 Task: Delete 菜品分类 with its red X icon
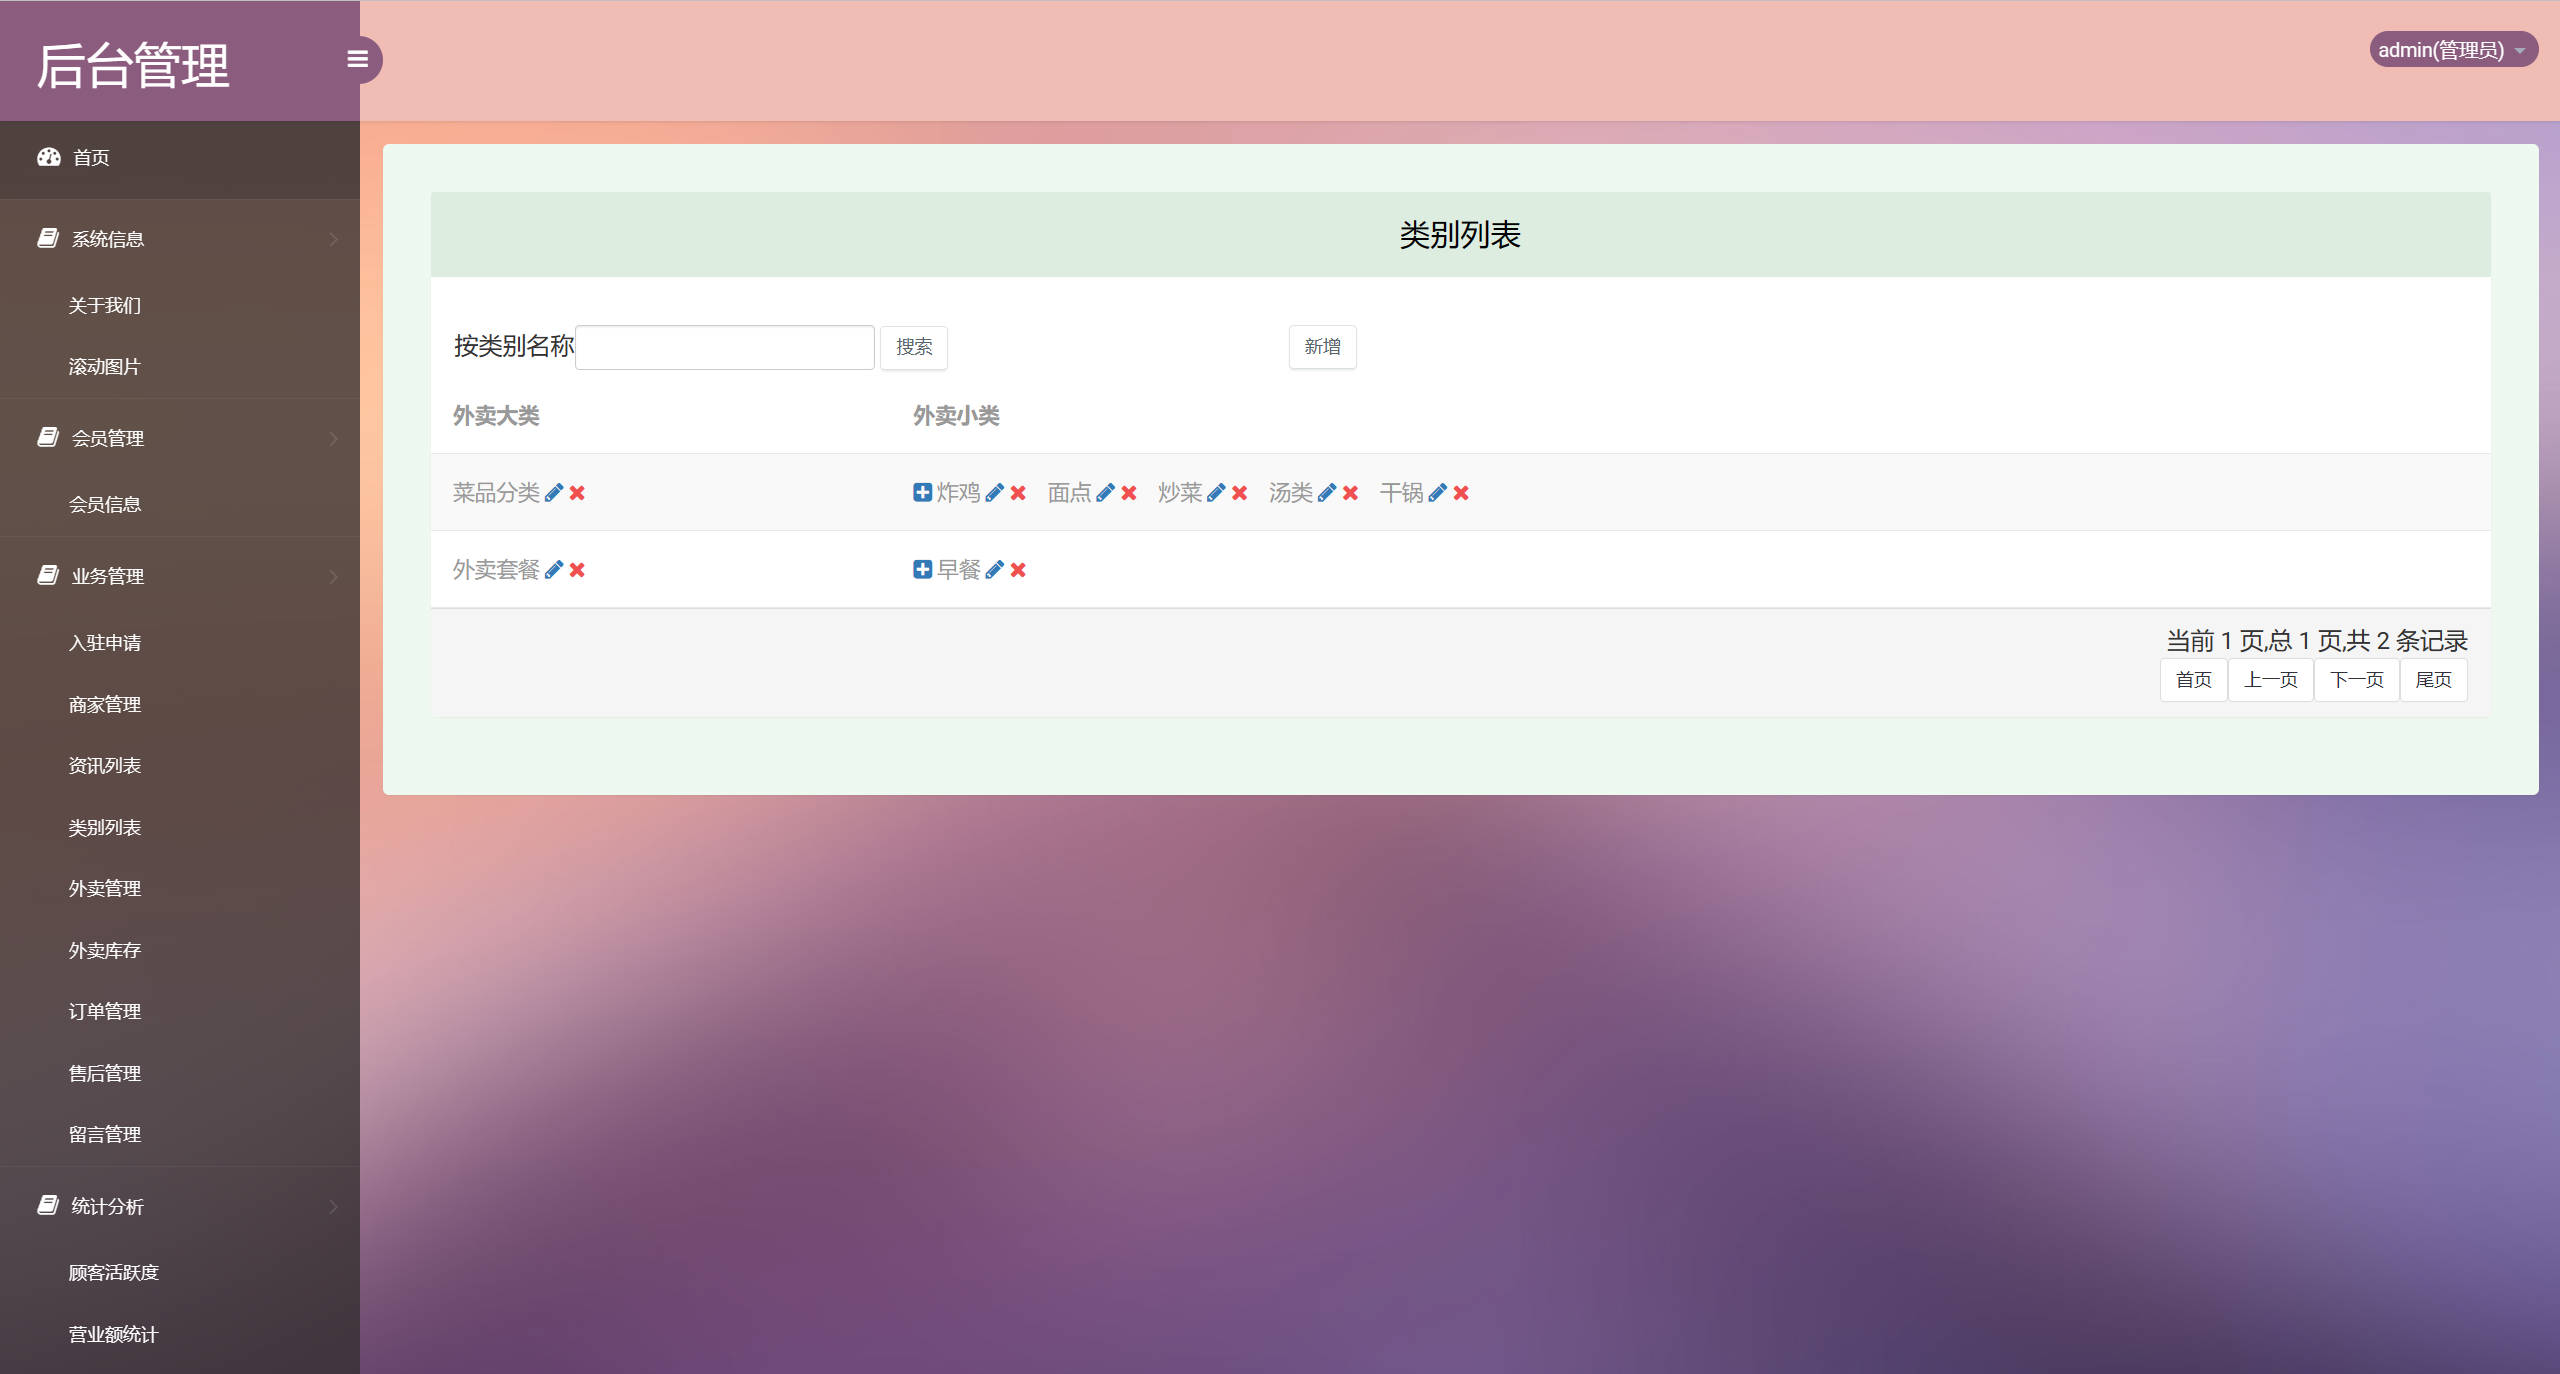click(577, 493)
